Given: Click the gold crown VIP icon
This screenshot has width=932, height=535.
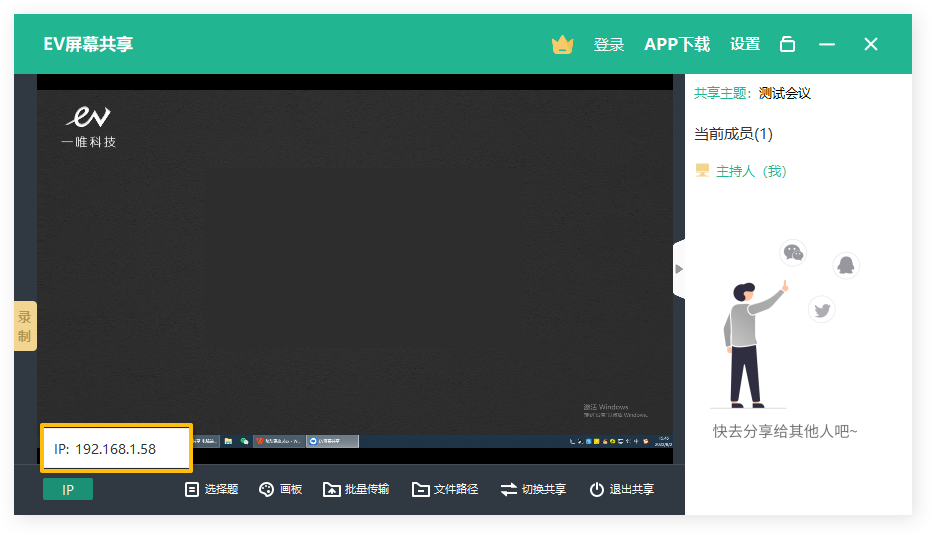Looking at the screenshot, I should click(x=562, y=45).
